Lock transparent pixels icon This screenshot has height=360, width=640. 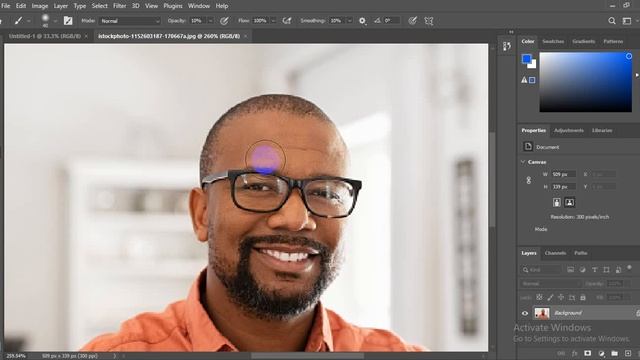pos(539,298)
